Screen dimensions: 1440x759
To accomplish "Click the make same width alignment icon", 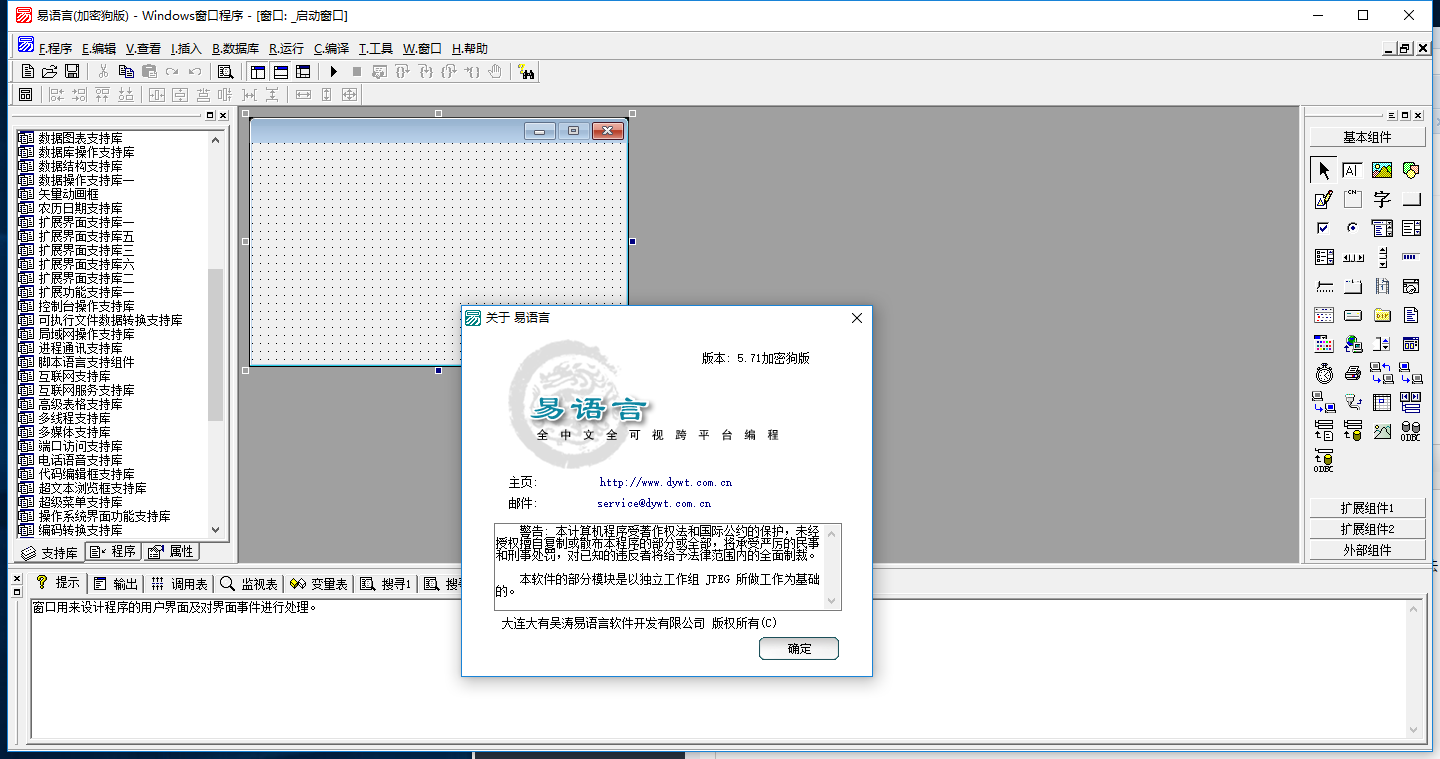I will 303,94.
